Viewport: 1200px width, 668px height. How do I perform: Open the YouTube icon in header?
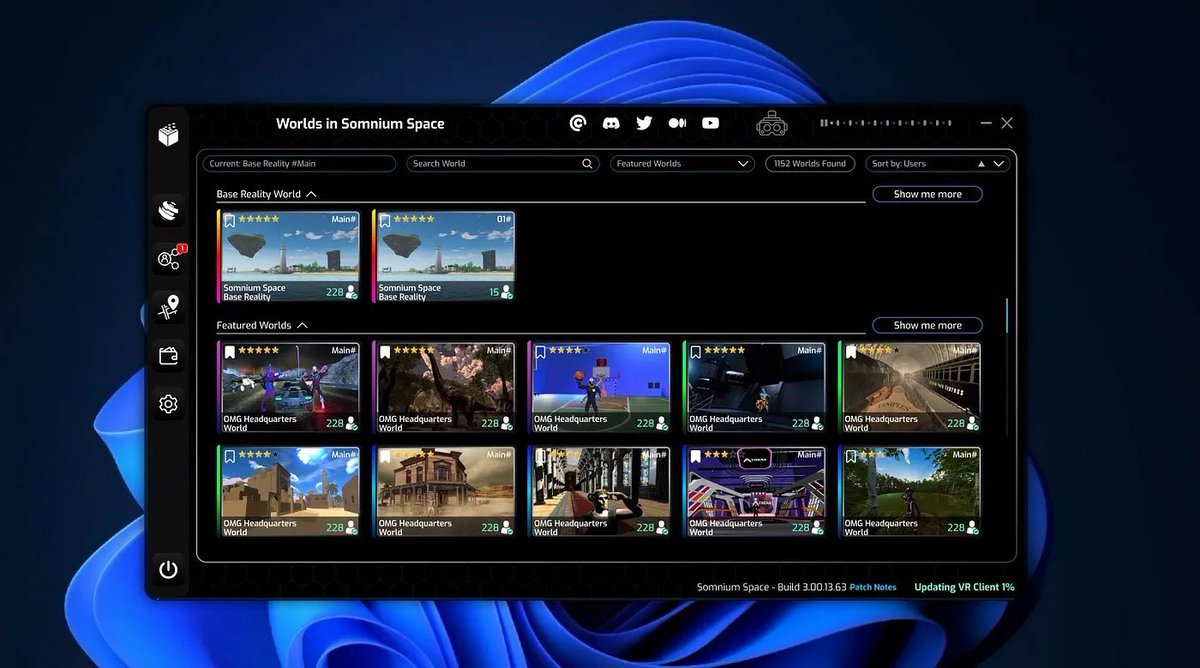coord(710,123)
